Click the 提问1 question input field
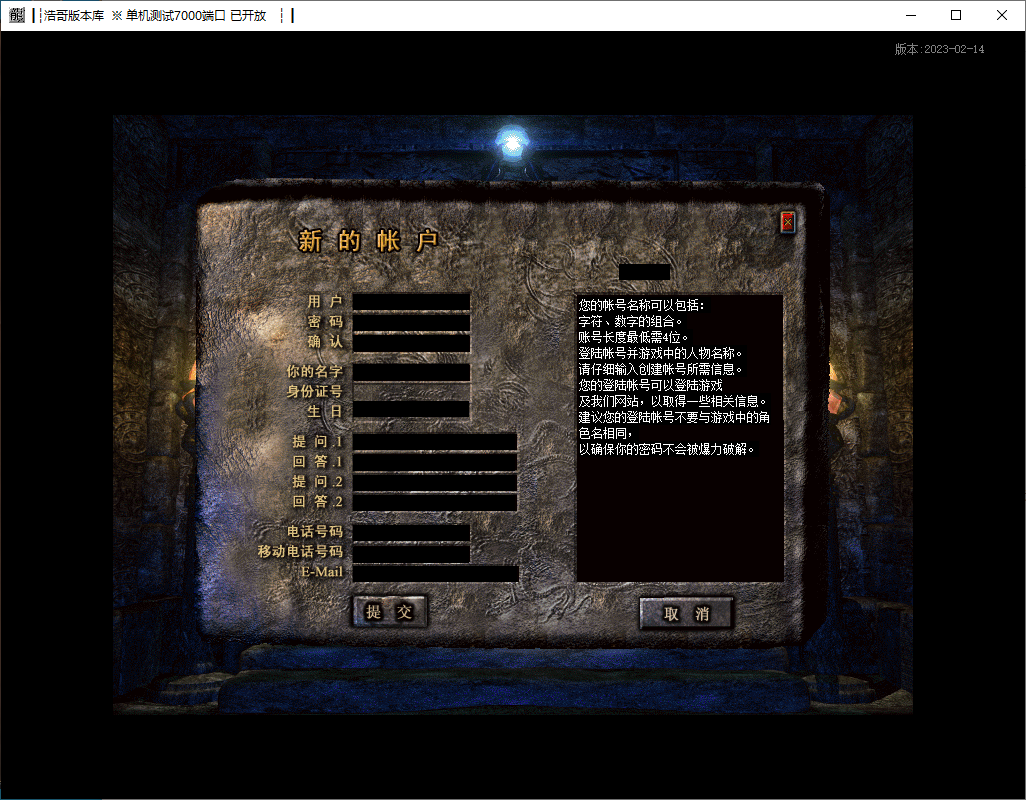This screenshot has height=800, width=1026. 434,442
